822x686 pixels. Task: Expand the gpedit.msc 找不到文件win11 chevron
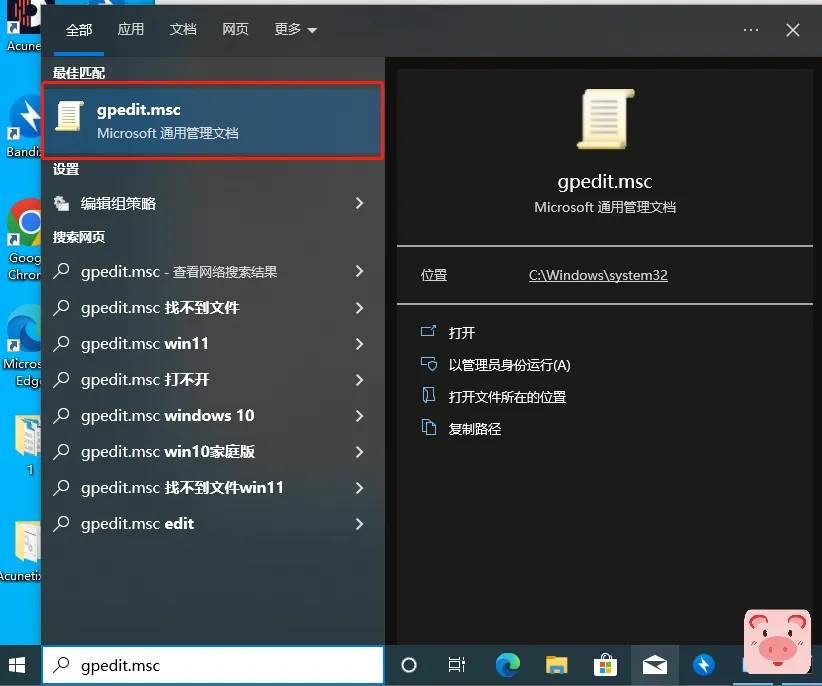pyautogui.click(x=360, y=488)
